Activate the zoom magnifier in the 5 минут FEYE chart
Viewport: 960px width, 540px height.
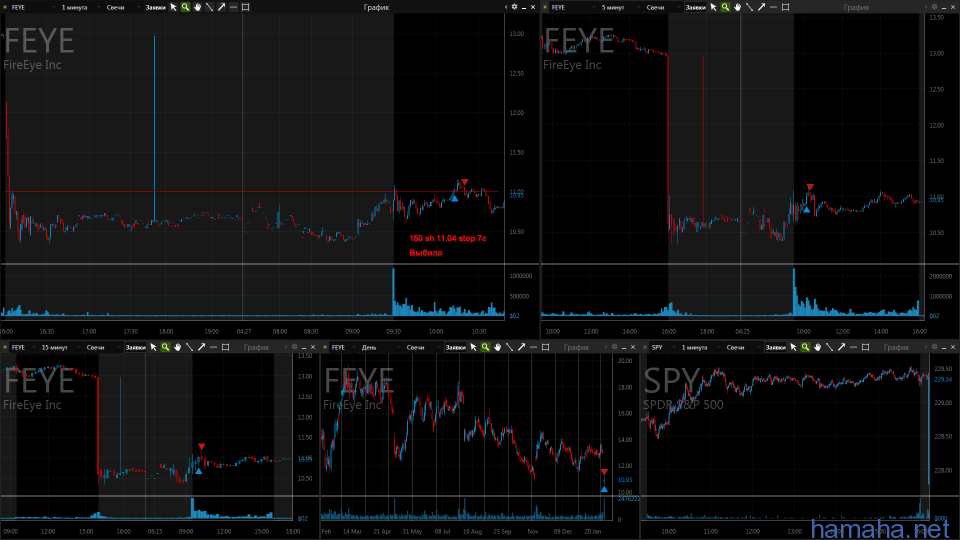(x=726, y=7)
